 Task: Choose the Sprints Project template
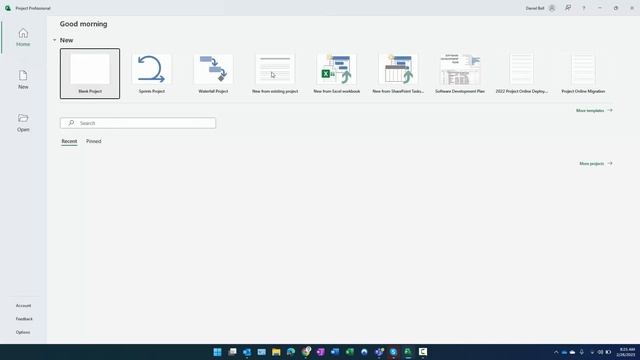tap(152, 73)
